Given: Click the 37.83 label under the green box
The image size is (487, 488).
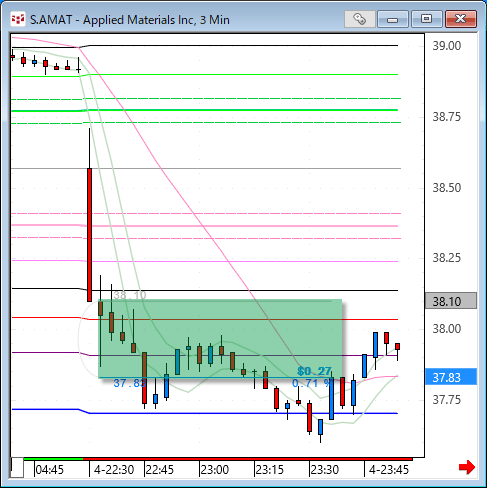Looking at the screenshot, I should click(x=130, y=383).
